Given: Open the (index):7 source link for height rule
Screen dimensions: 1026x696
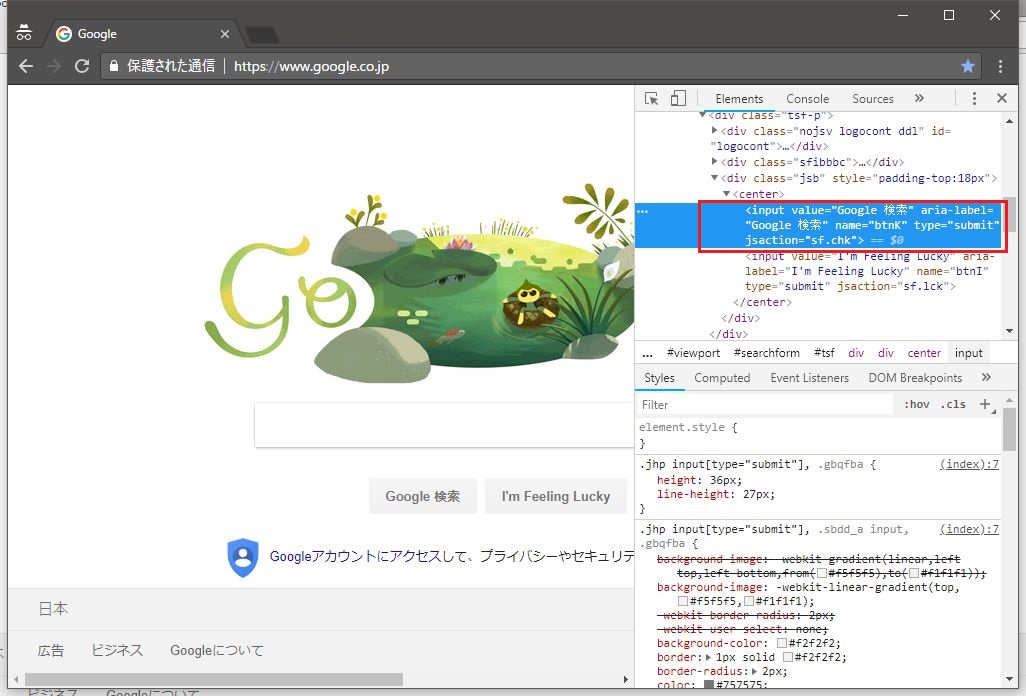Looking at the screenshot, I should 969,464.
